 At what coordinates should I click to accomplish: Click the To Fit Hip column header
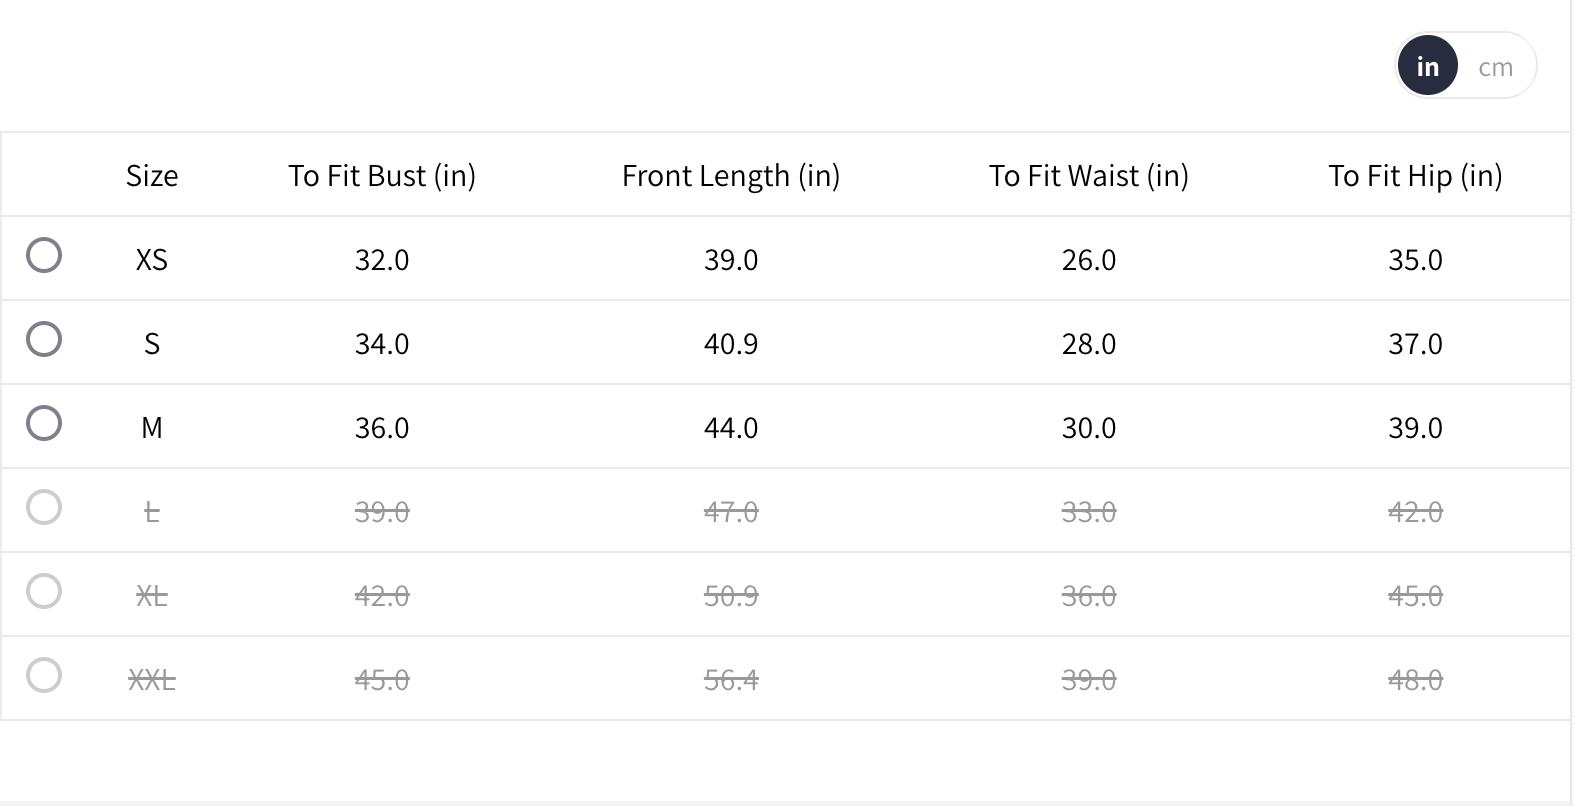tap(1415, 176)
